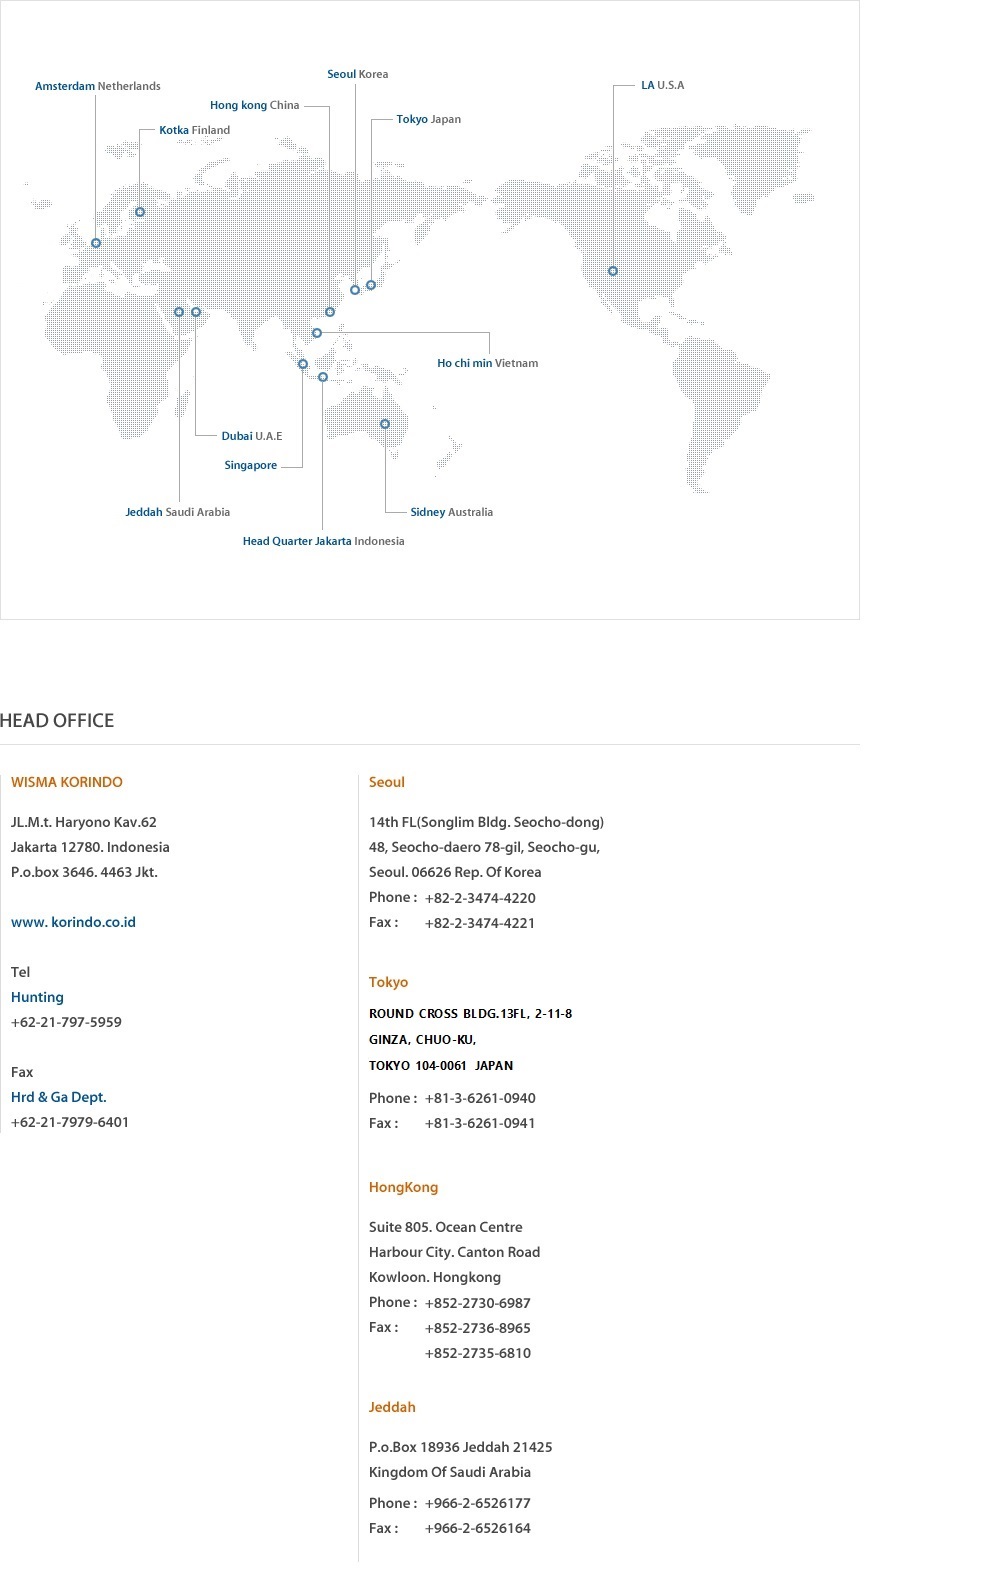
Task: Click the Jeddah office heading
Action: (x=392, y=1407)
